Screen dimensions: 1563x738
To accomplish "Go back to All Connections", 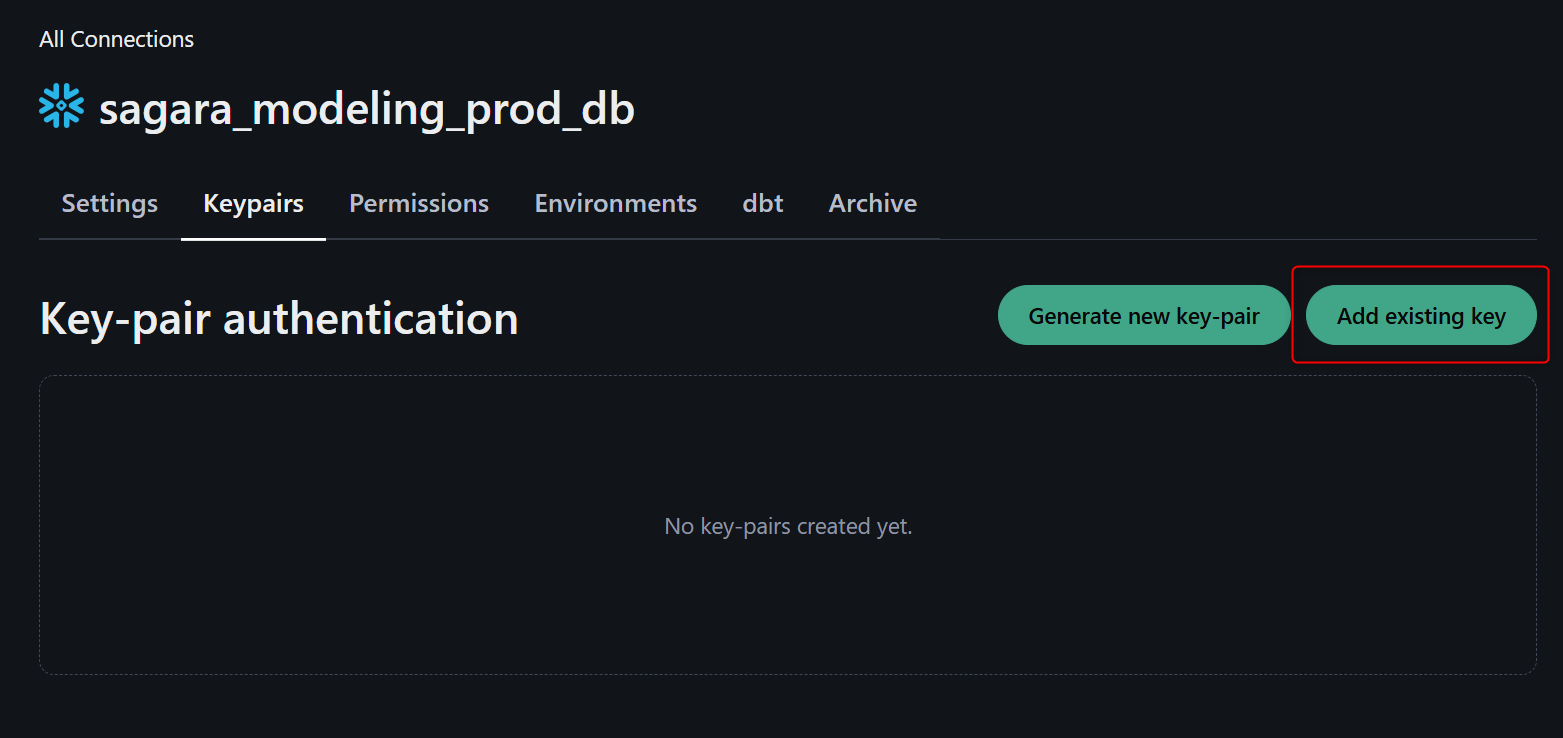I will coord(116,40).
